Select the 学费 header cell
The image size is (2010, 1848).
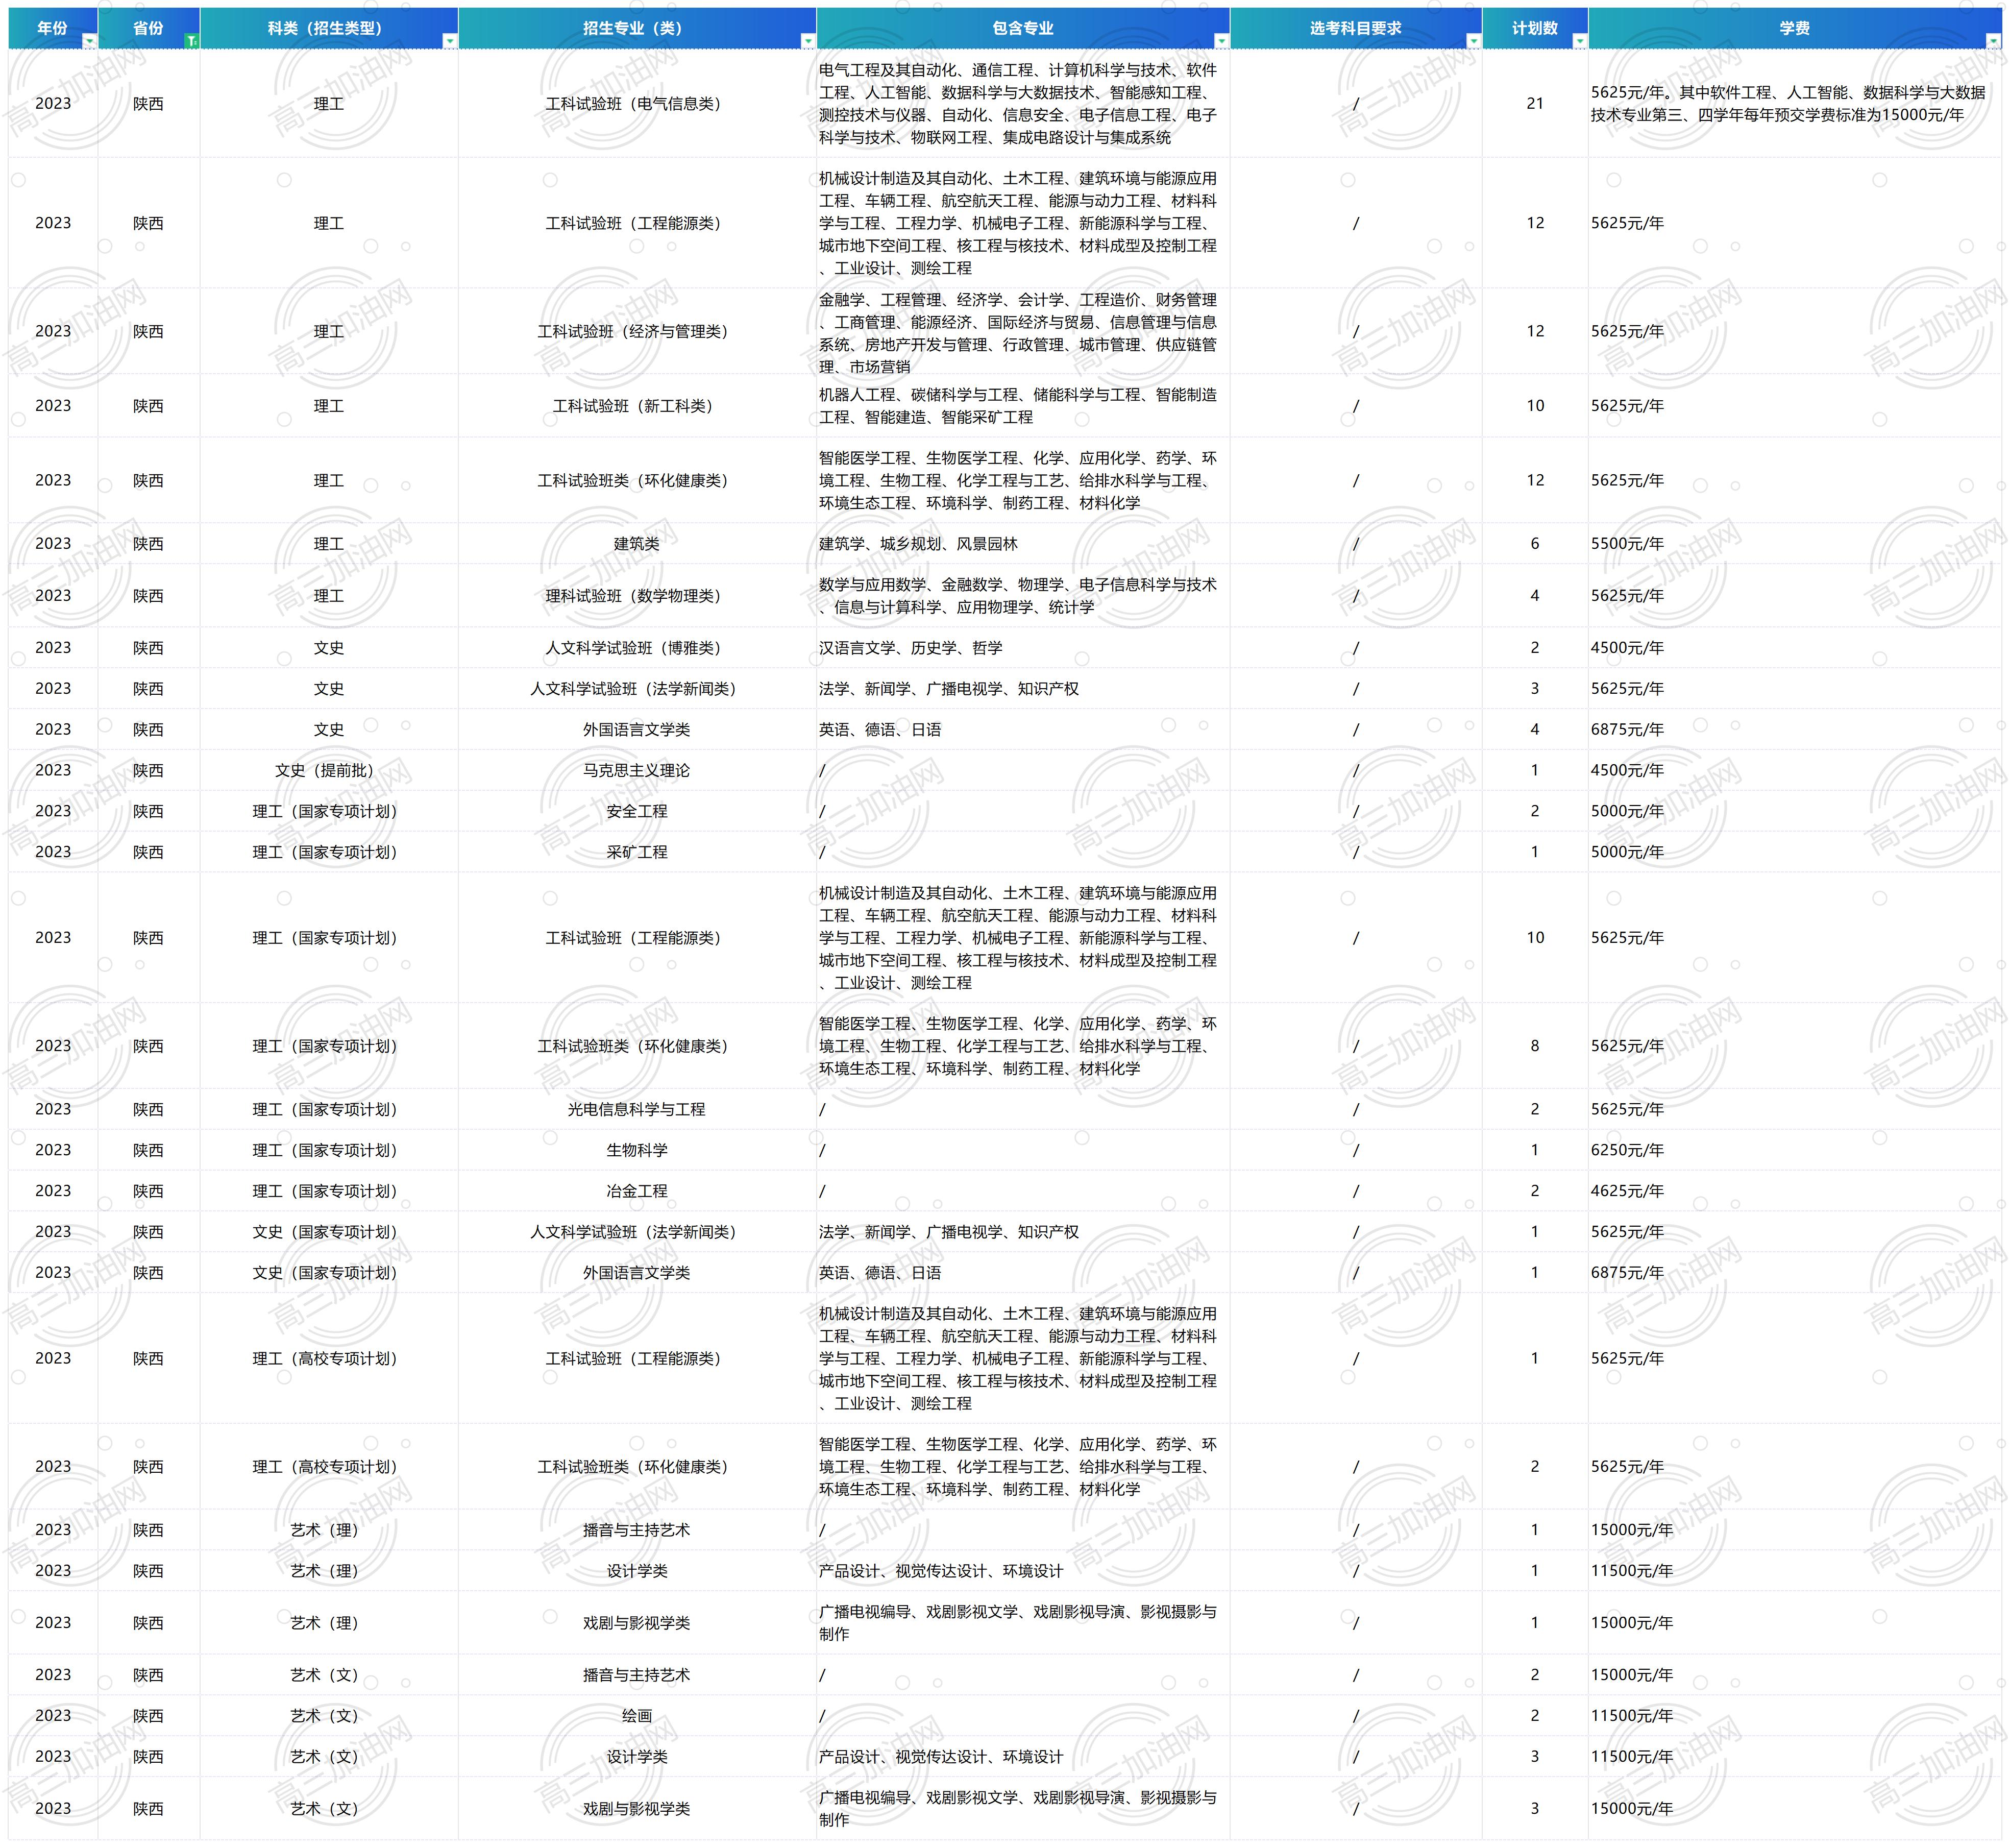(x=1795, y=28)
